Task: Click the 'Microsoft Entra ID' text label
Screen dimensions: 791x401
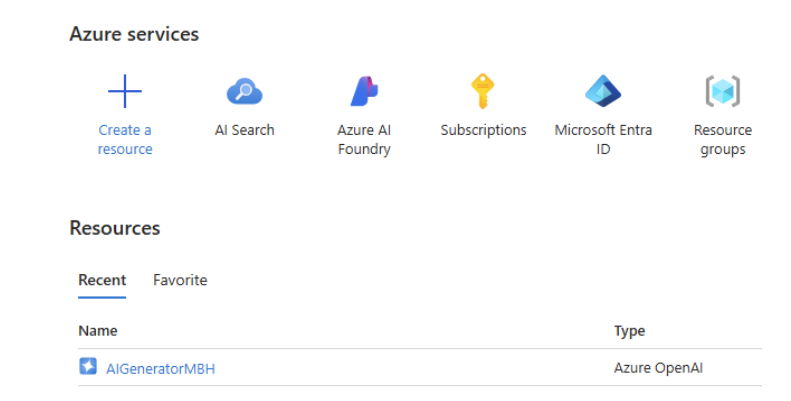Action: click(x=603, y=140)
